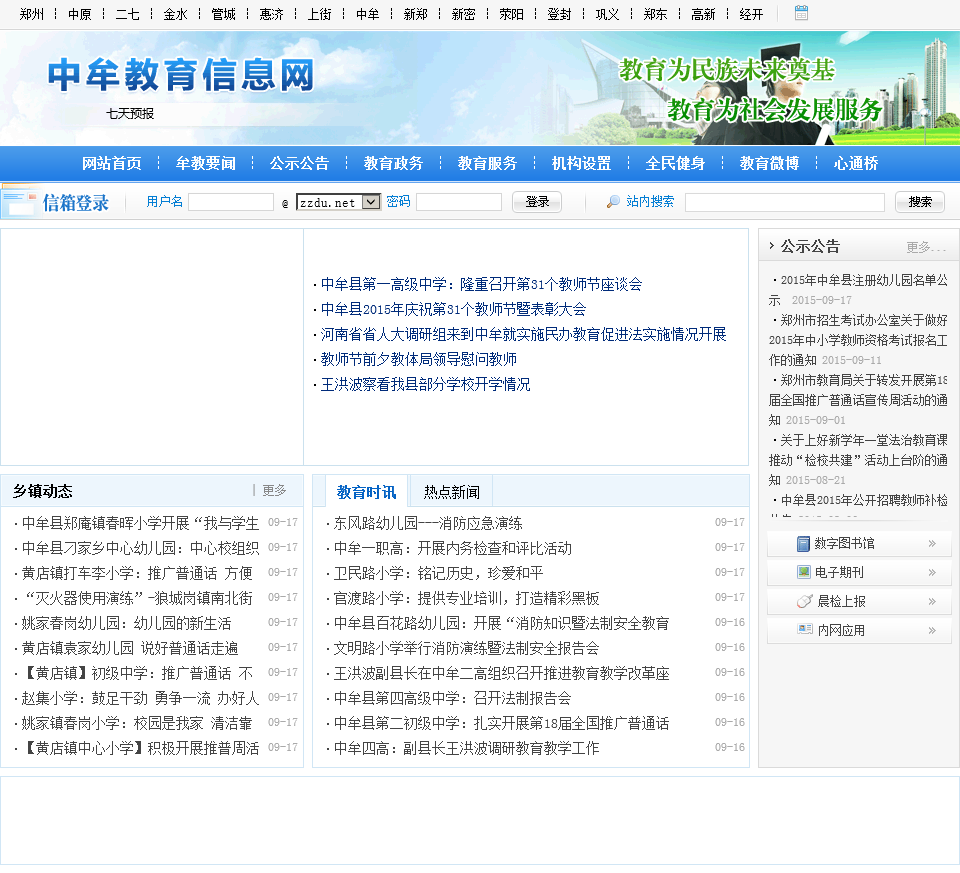
Task: Open the zzdu.net email domain dropdown
Action: pyautogui.click(x=370, y=202)
